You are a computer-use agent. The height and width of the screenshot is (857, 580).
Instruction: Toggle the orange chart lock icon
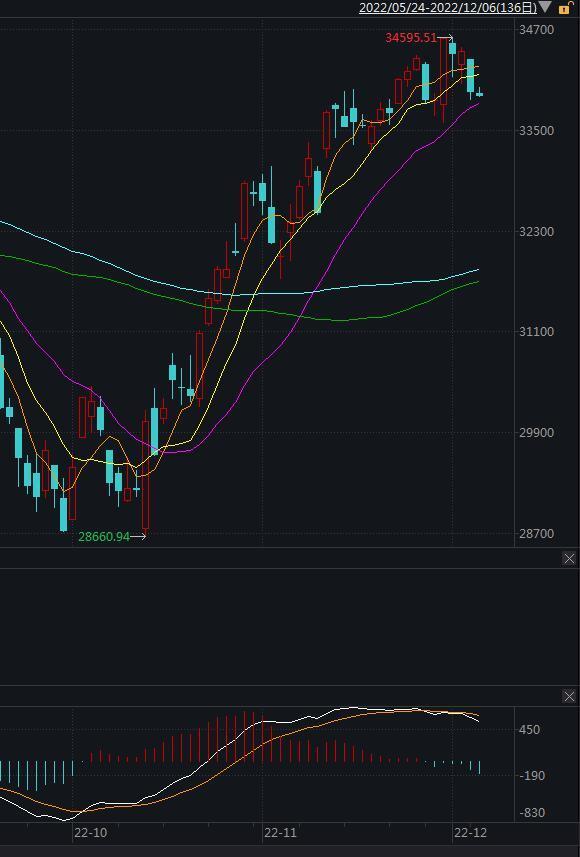tap(565, 8)
